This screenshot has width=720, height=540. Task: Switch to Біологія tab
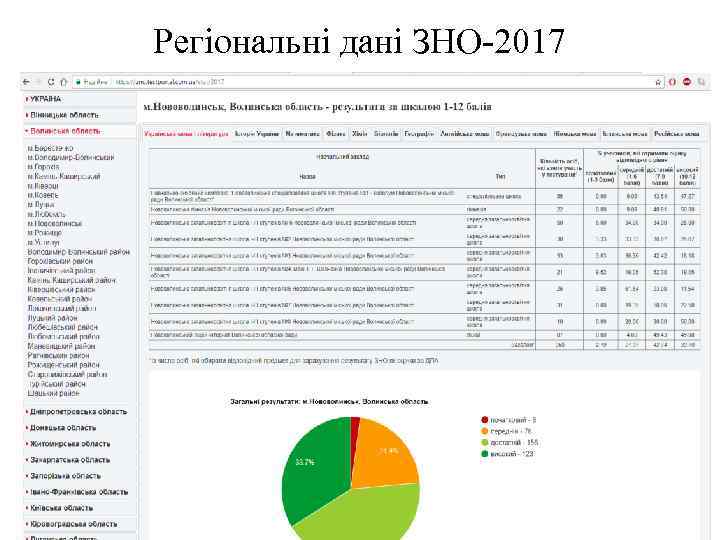pyautogui.click(x=386, y=134)
